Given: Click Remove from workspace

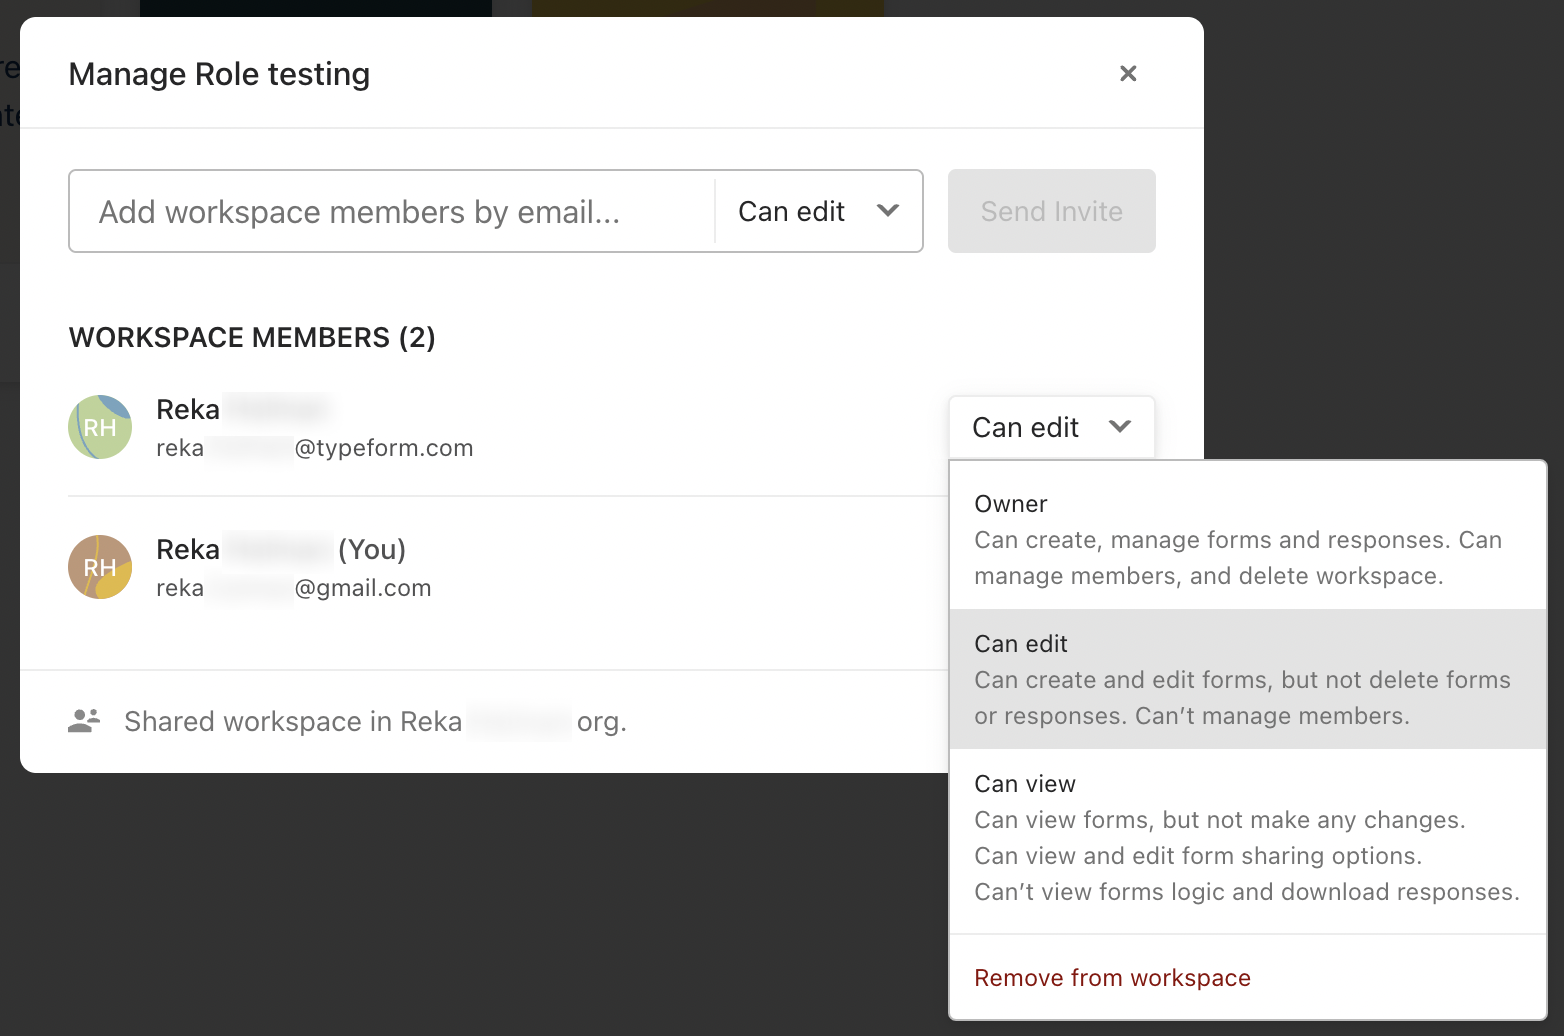Looking at the screenshot, I should tap(1112, 977).
